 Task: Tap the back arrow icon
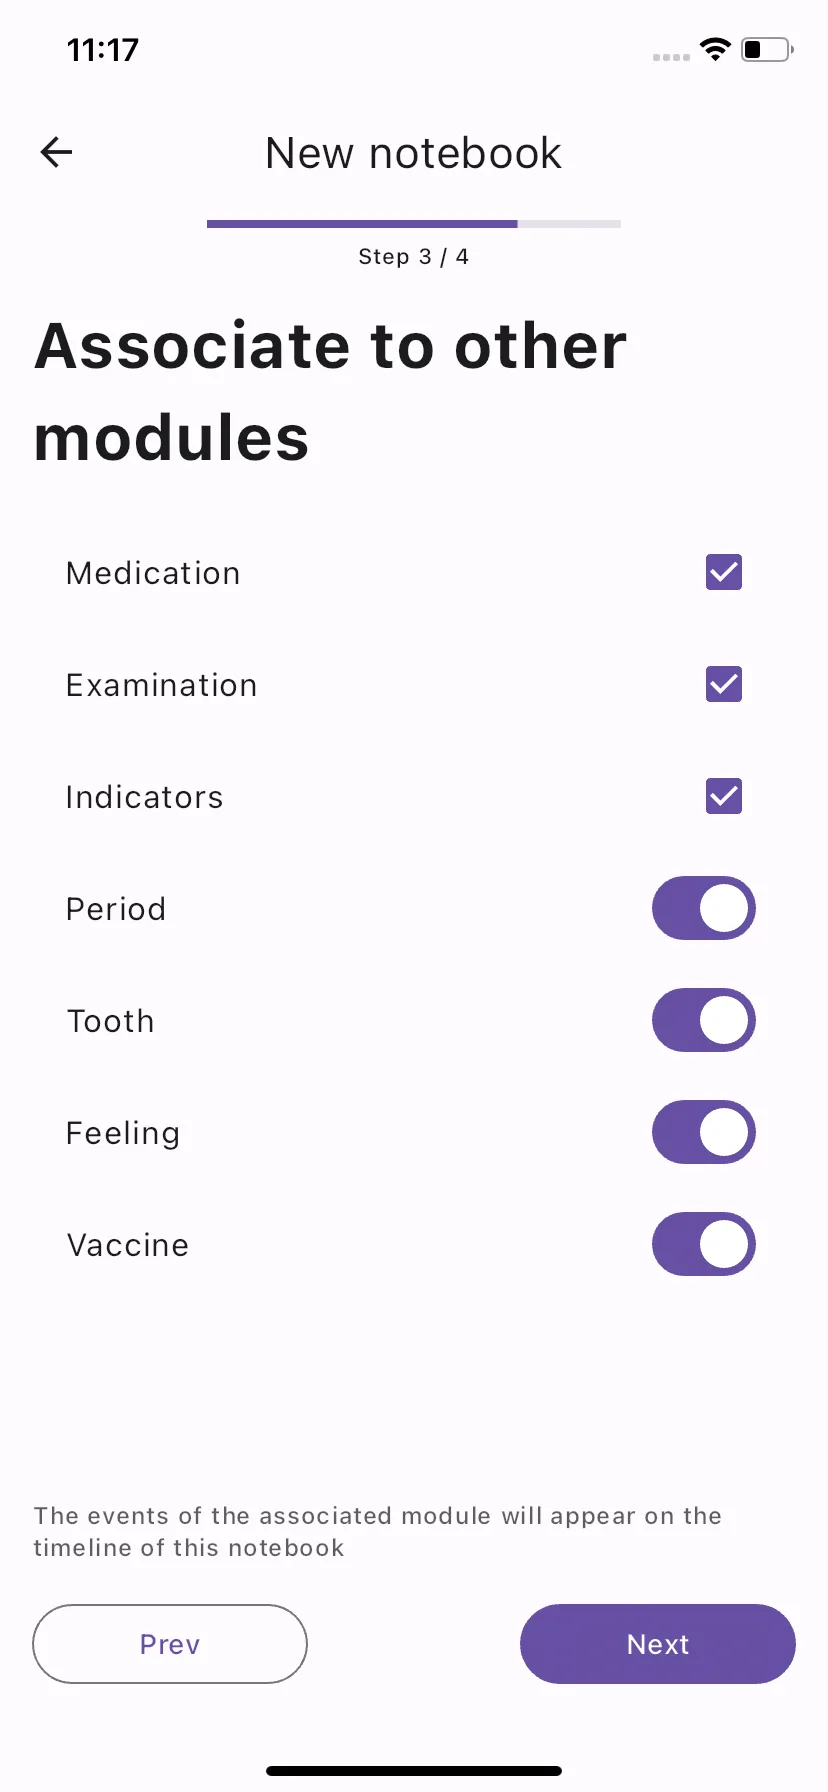click(56, 152)
